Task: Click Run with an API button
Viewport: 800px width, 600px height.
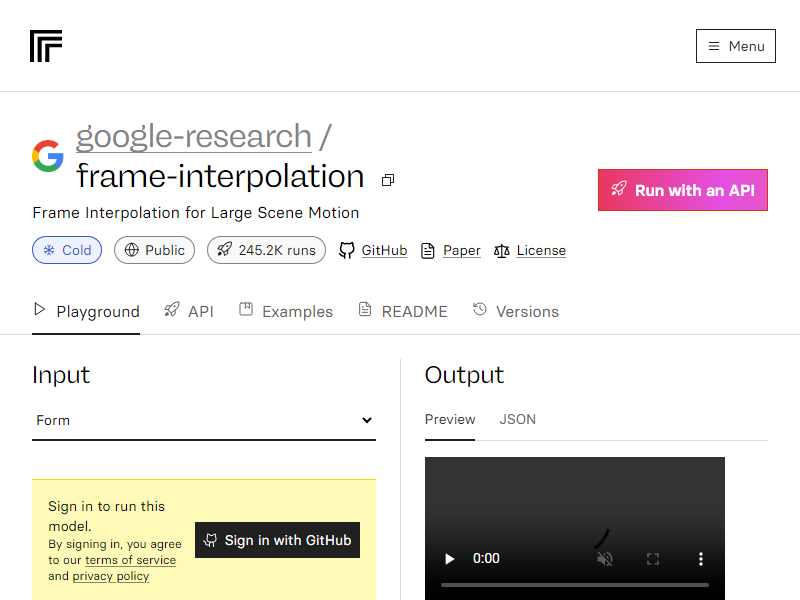Action: (x=683, y=190)
